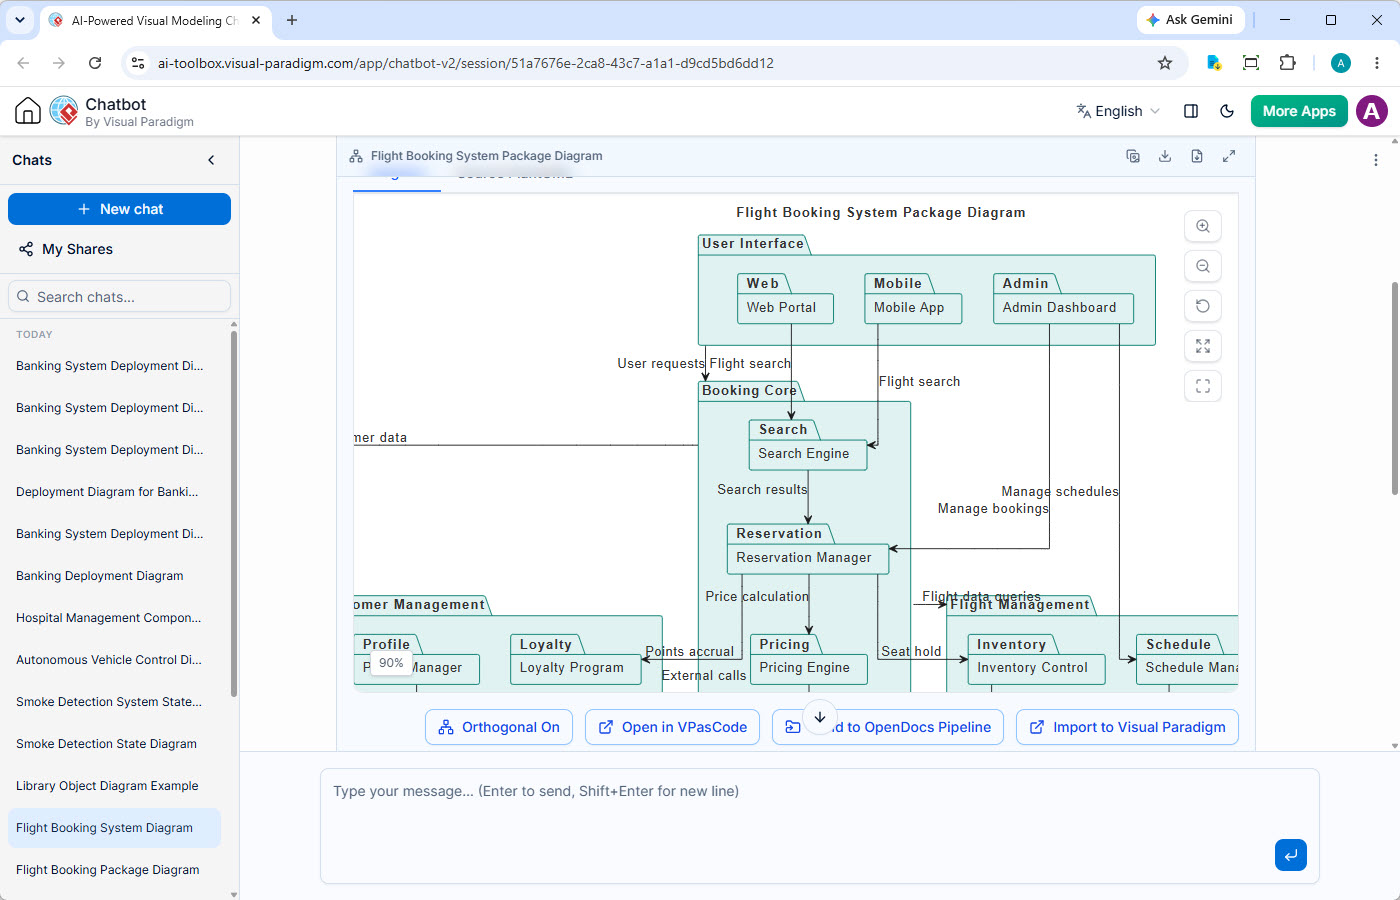The height and width of the screenshot is (900, 1400).
Task: Select Flight Booking System Diagram chat
Action: [114, 828]
